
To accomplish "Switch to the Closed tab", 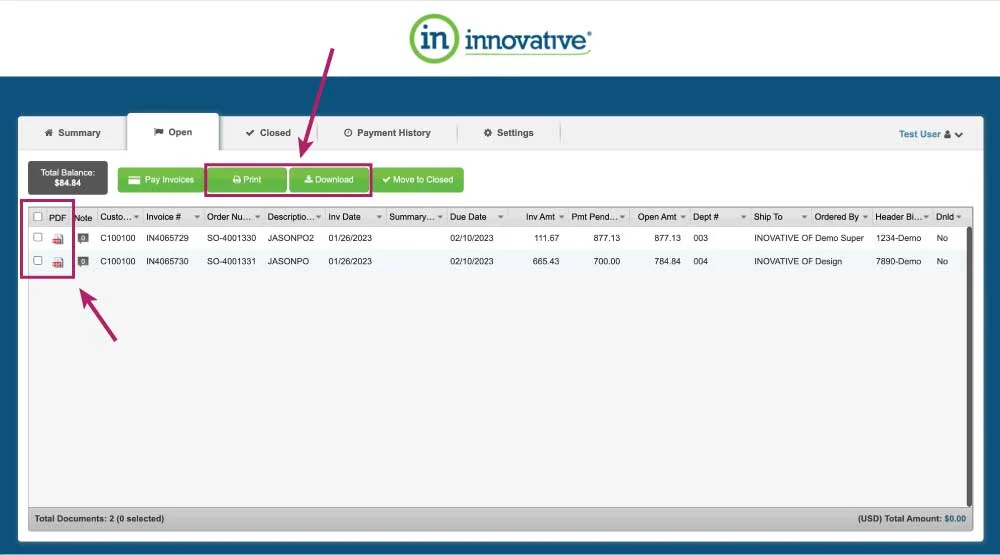I will click(x=268, y=133).
